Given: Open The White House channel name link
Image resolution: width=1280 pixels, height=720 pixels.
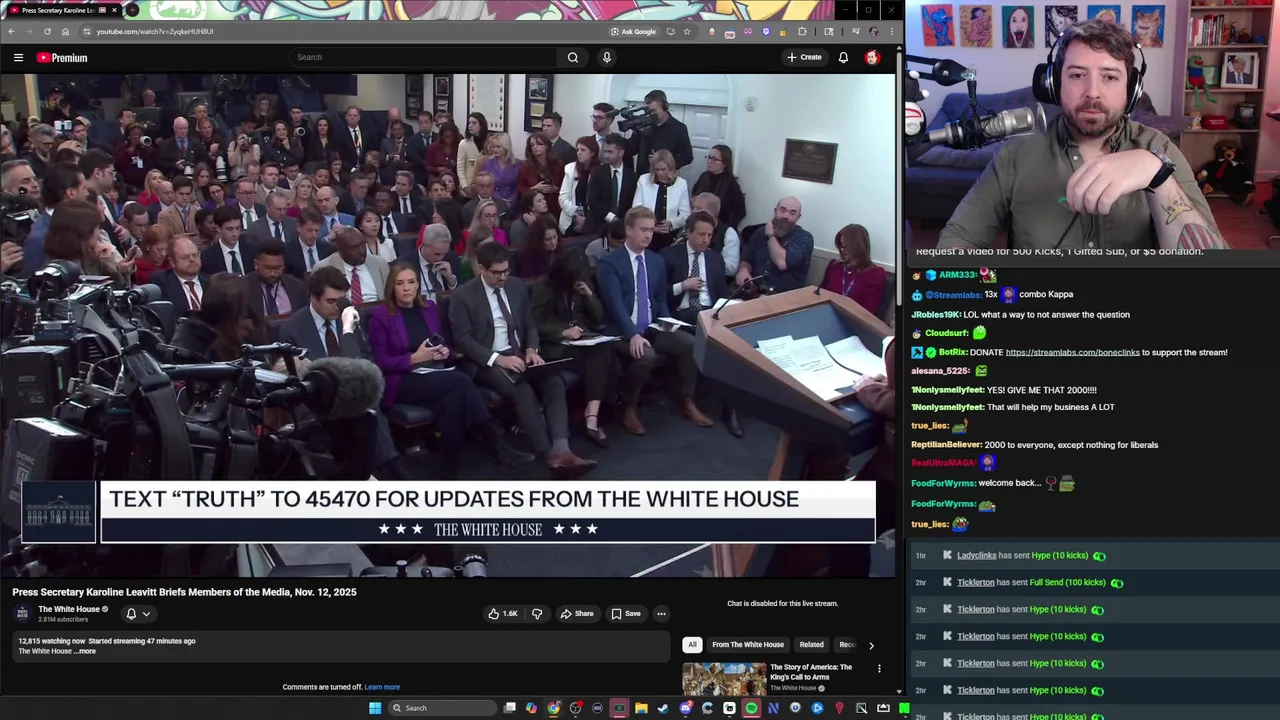Looking at the screenshot, I should point(69,609).
